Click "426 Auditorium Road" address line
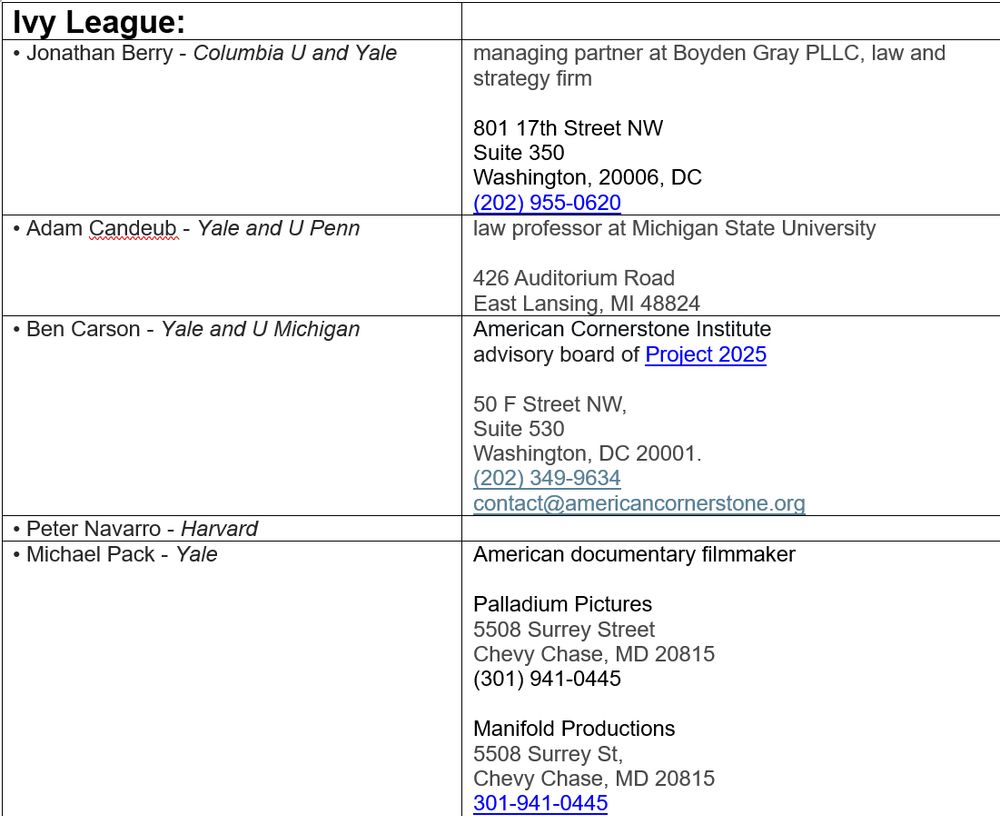This screenshot has width=1000, height=816. click(574, 278)
